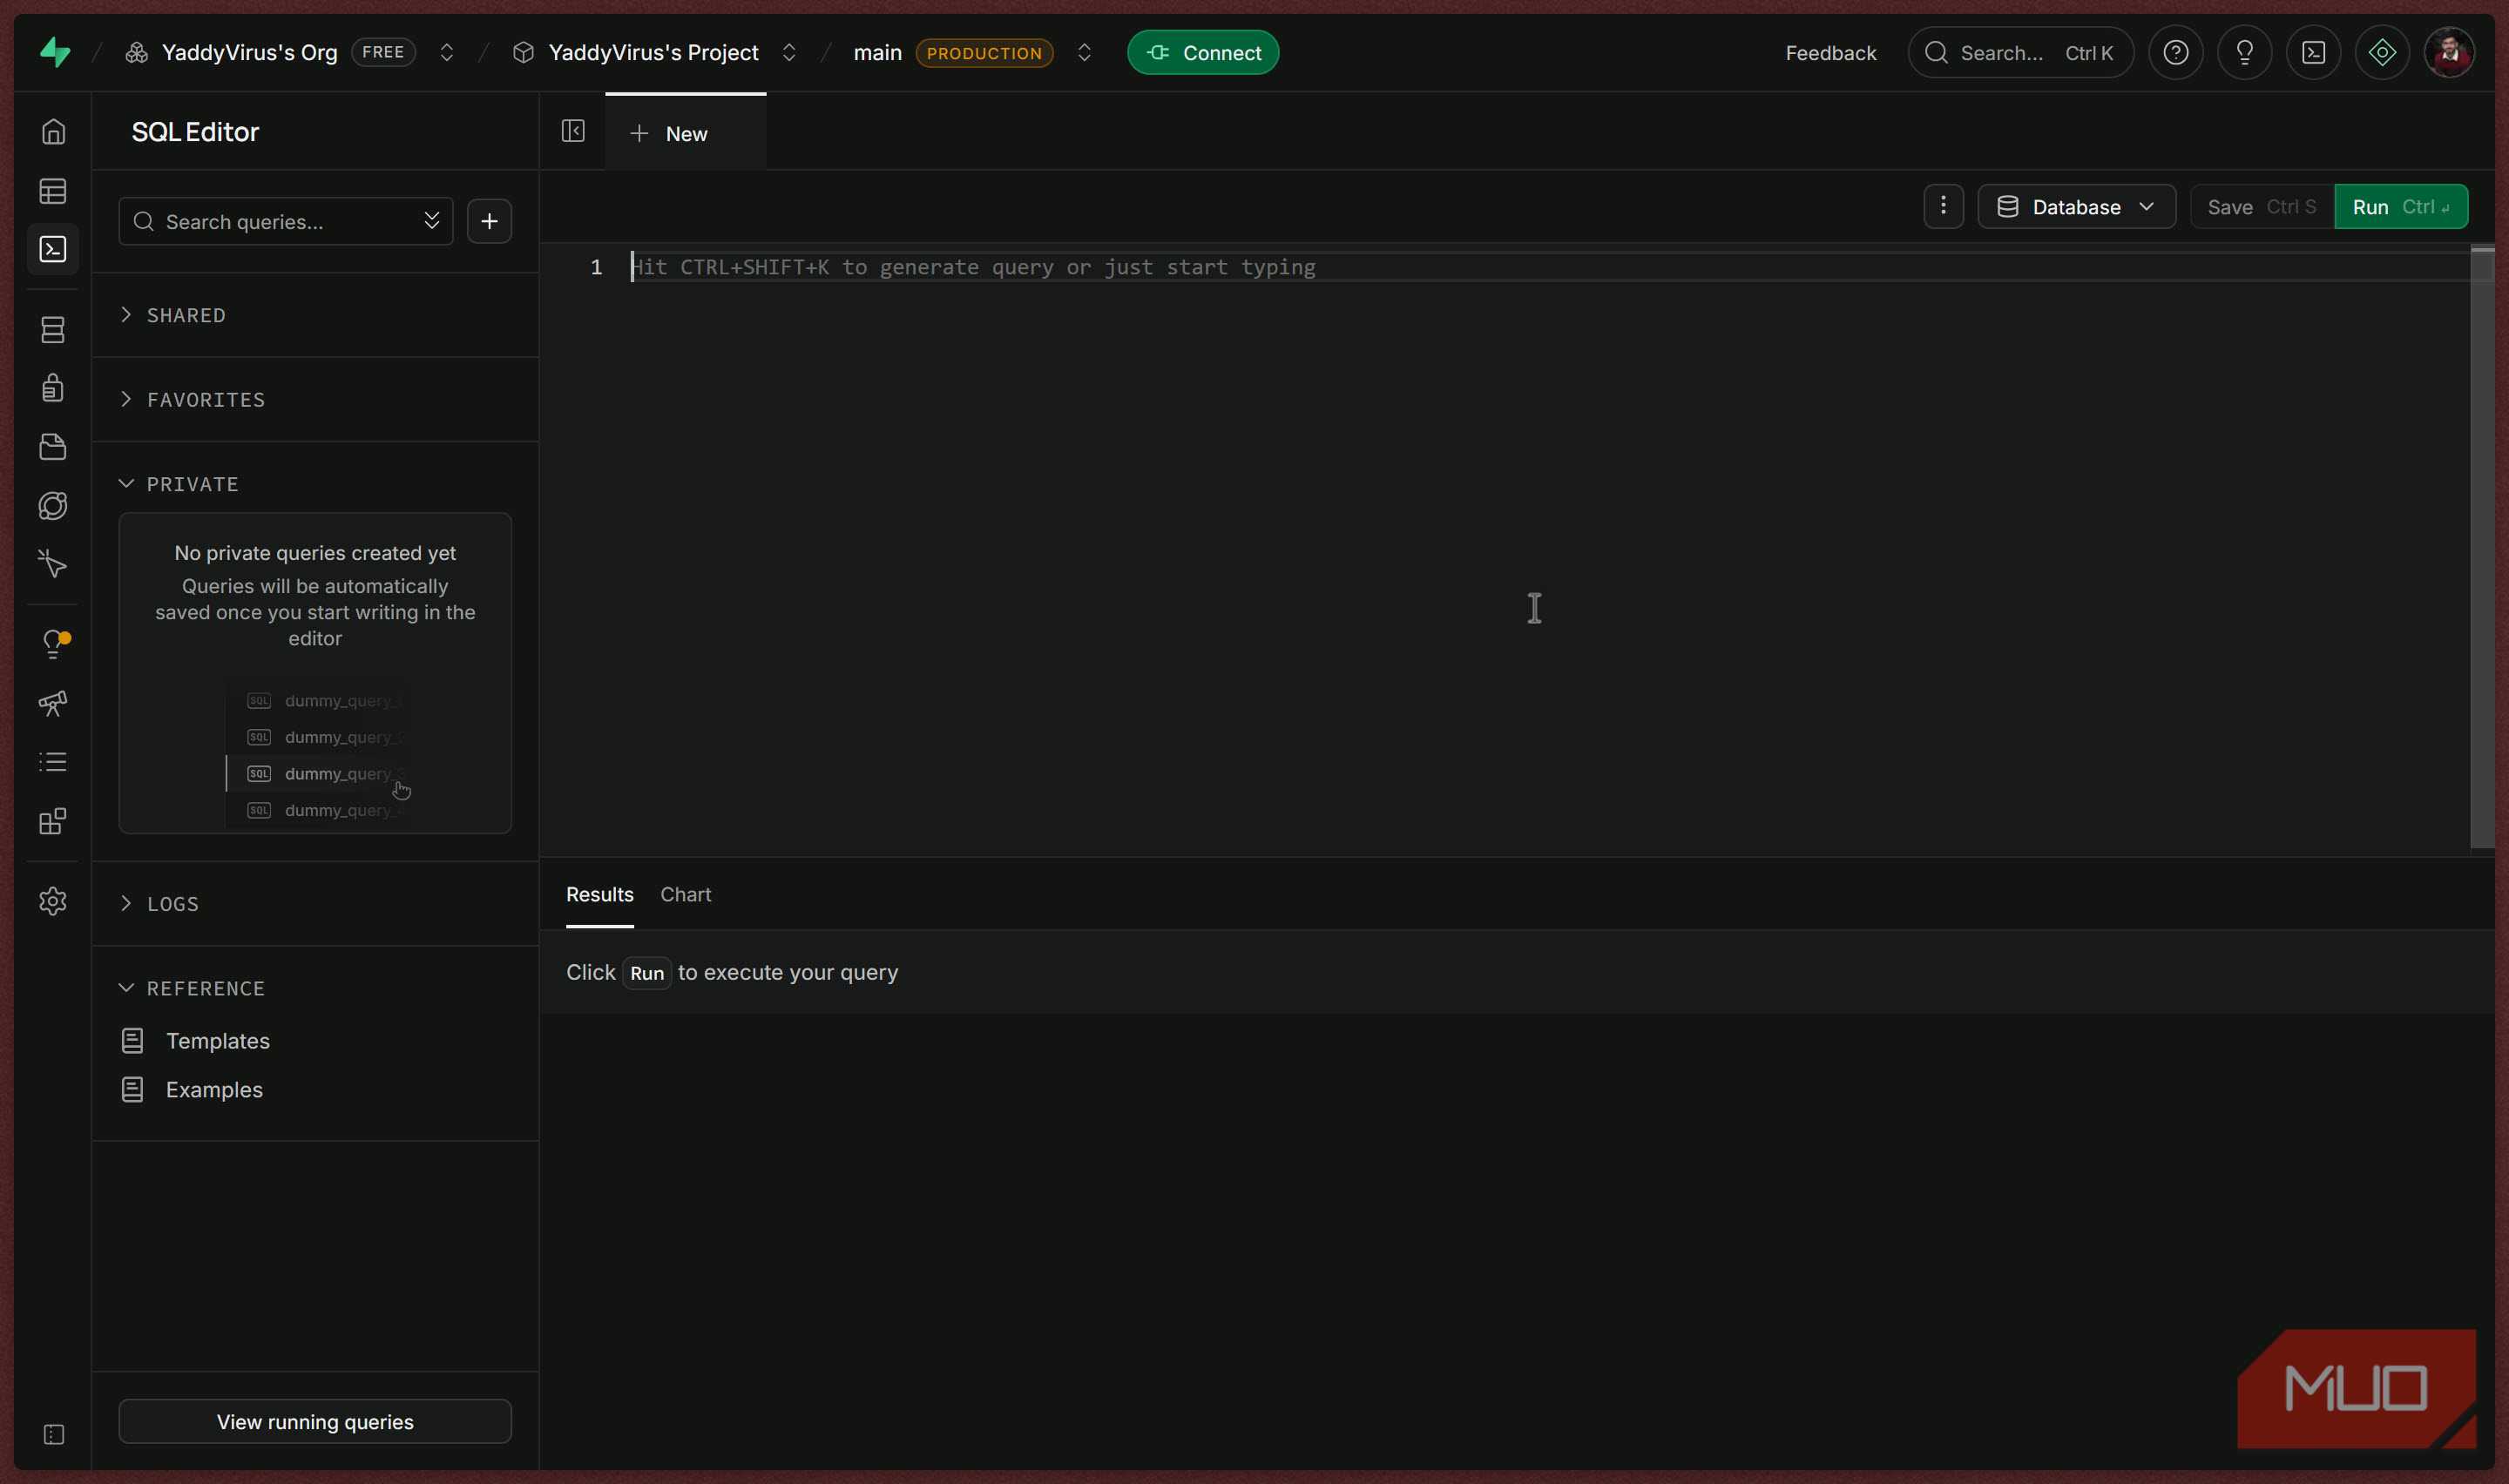This screenshot has height=1484, width=2509.
Task: Open the user avatar menu
Action: (2449, 52)
